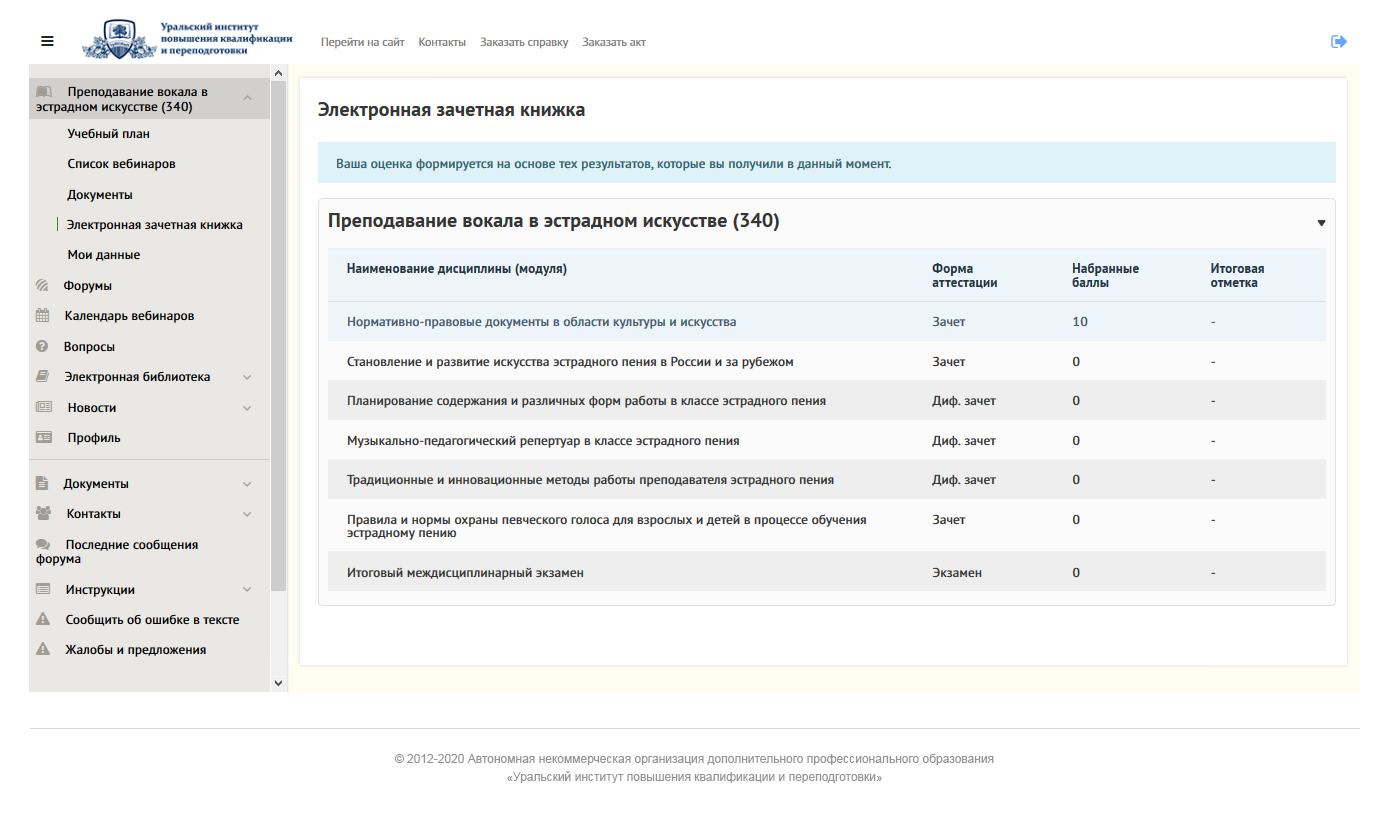1390x830 pixels.
Task: Open the Уральский институт logo homepage
Action: tap(188, 40)
